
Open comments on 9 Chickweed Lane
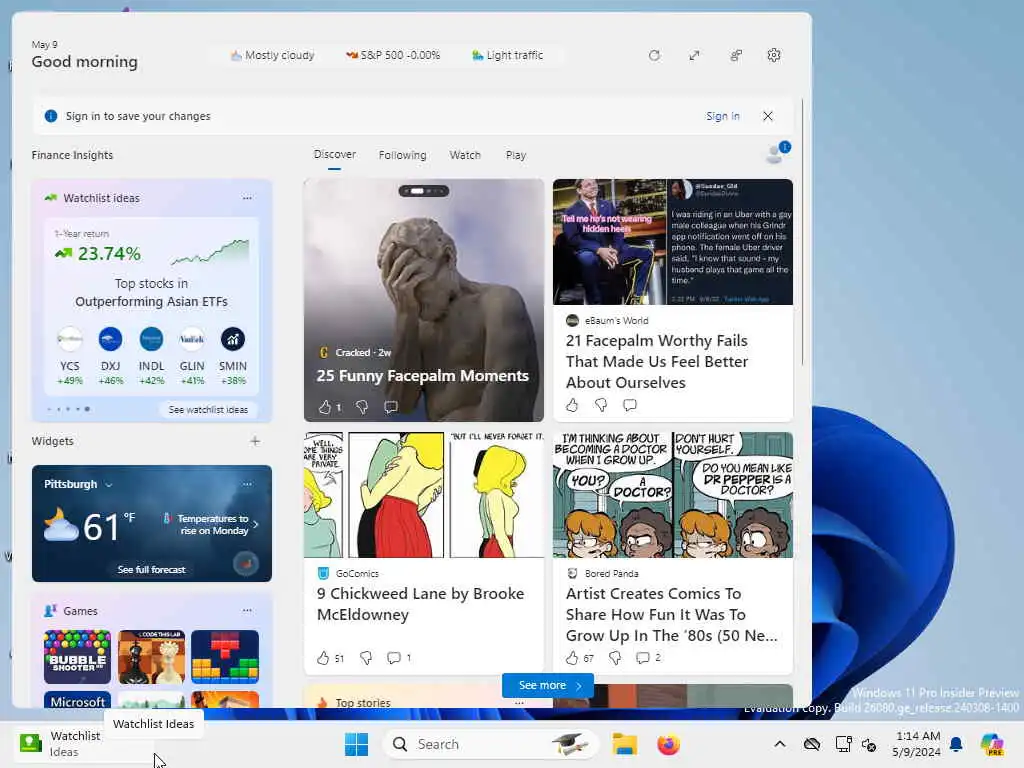[394, 658]
